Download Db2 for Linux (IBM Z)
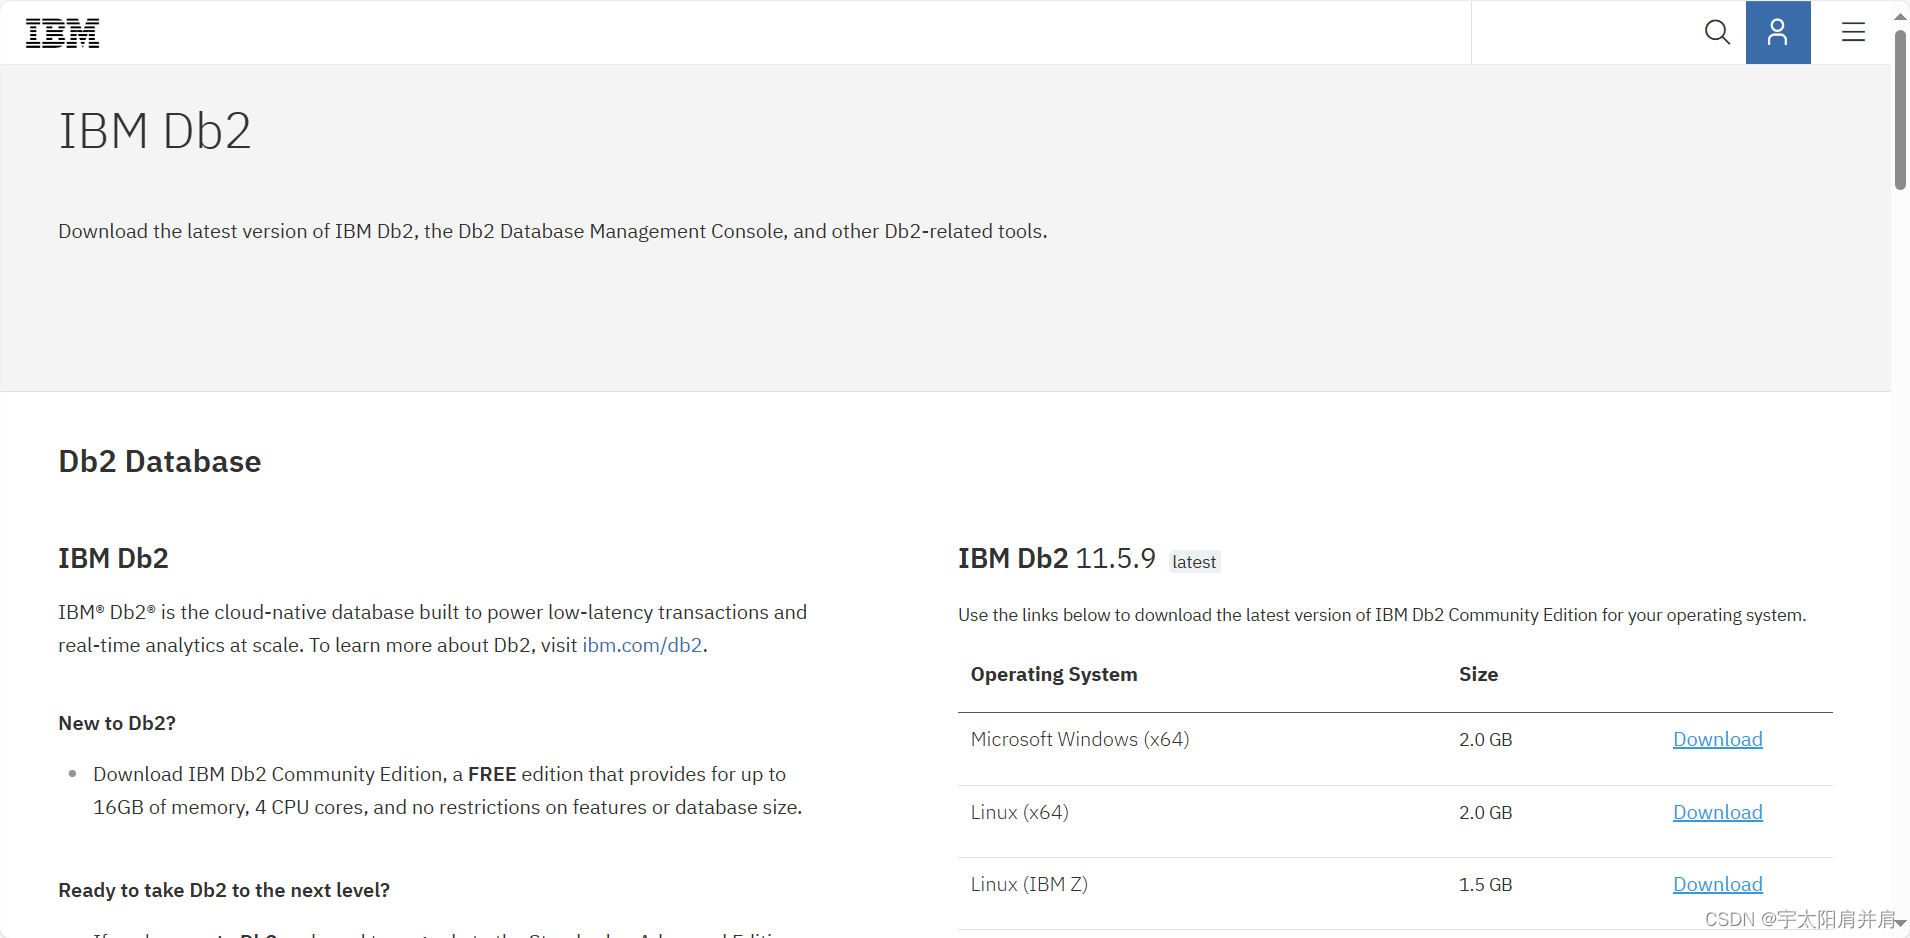 [x=1717, y=884]
